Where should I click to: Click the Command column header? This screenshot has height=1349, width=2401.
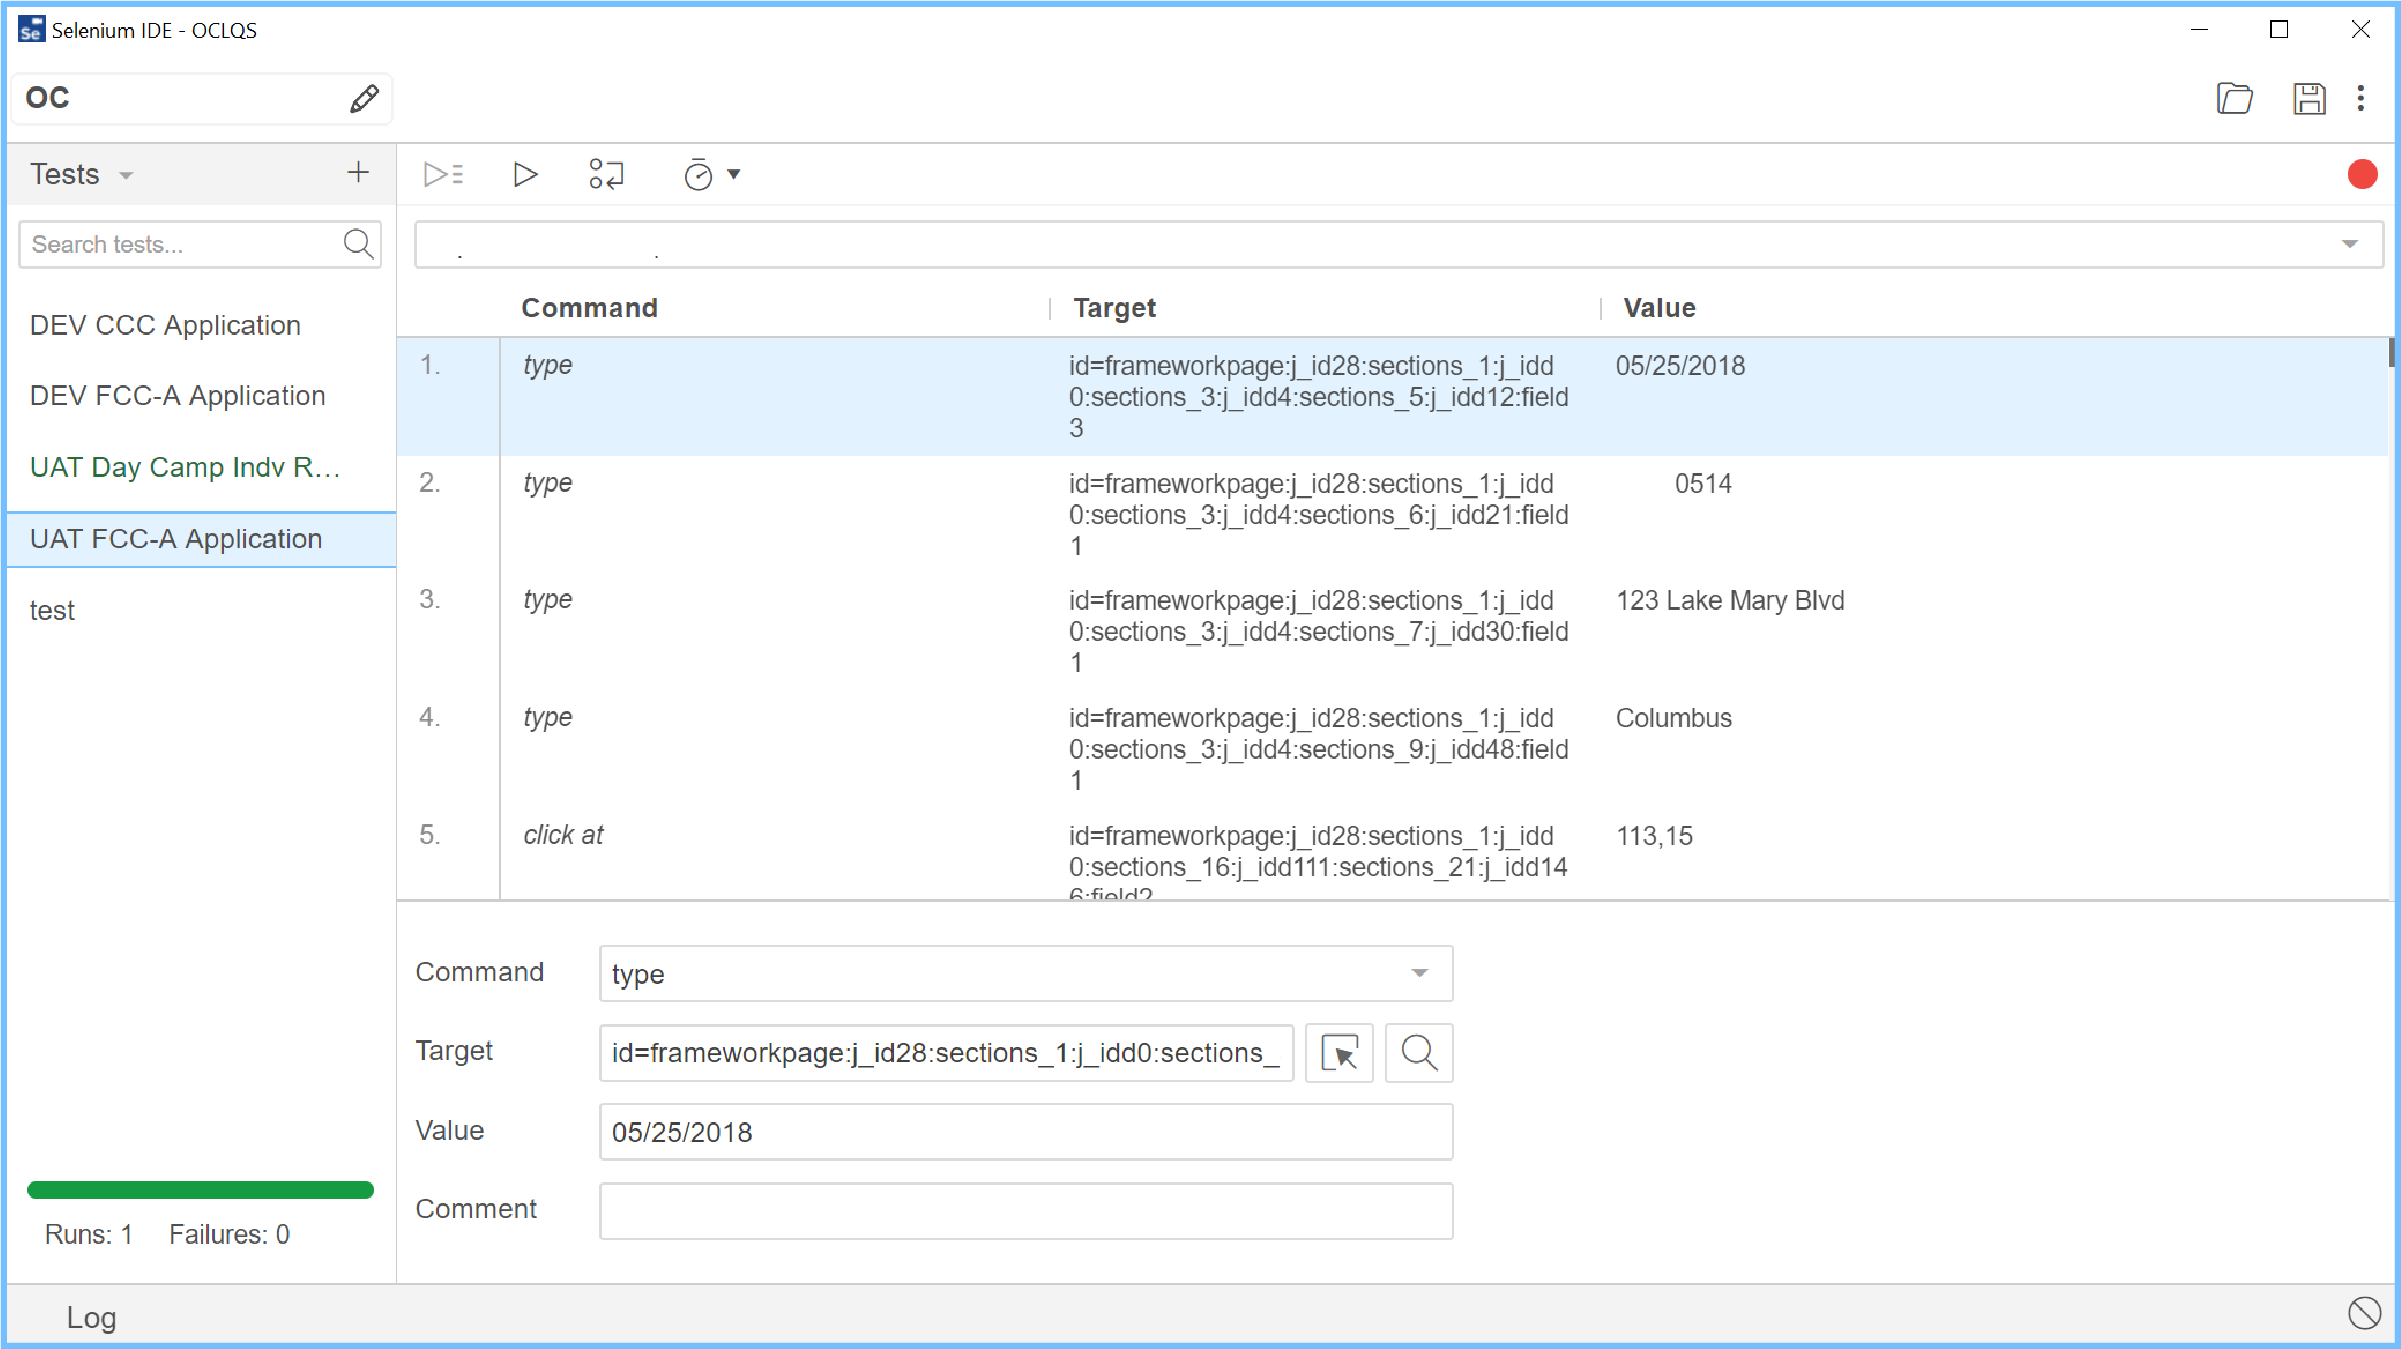click(x=589, y=308)
